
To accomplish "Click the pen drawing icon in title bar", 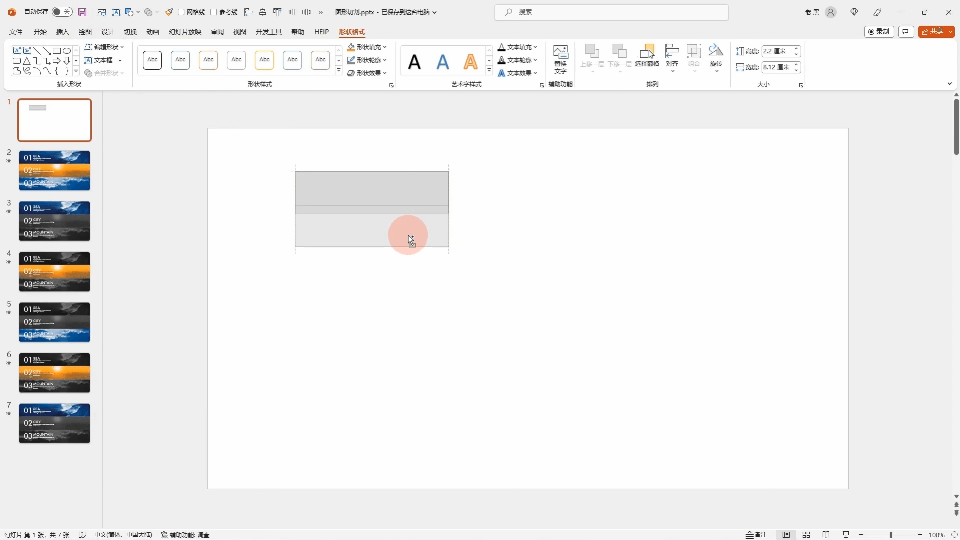I will [877, 12].
